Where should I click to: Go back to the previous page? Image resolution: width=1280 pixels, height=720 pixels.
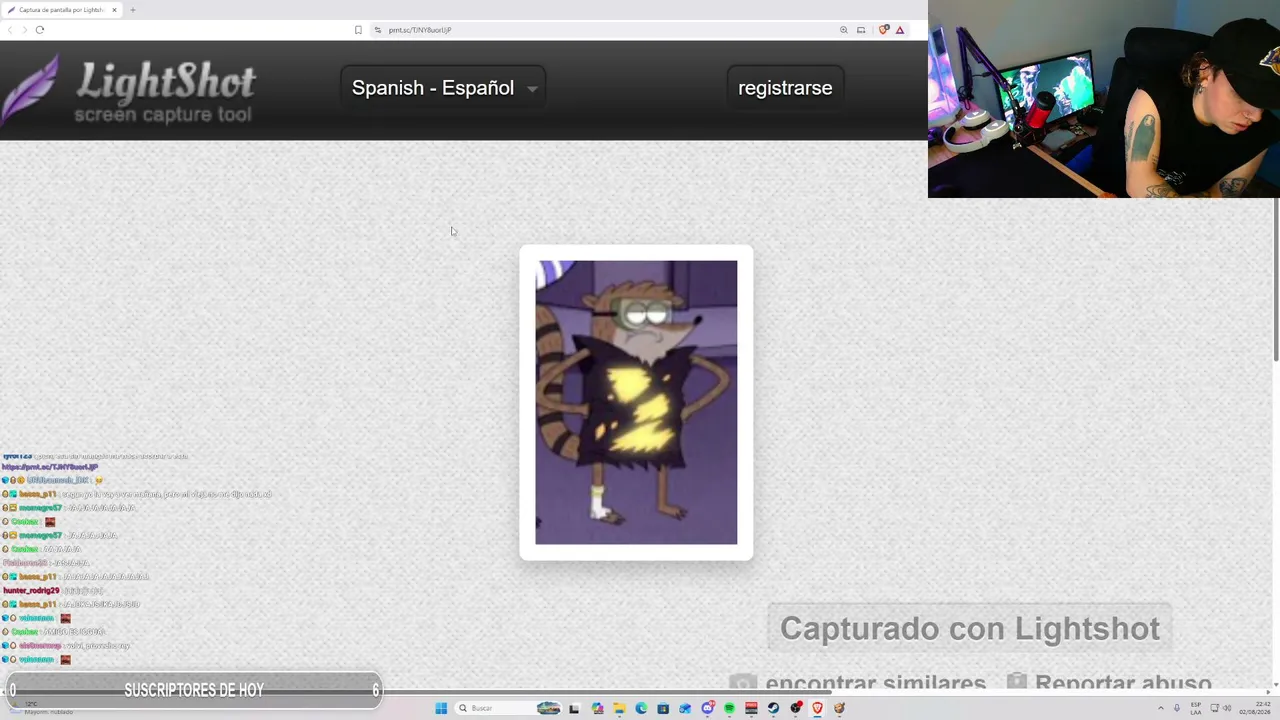[9, 30]
